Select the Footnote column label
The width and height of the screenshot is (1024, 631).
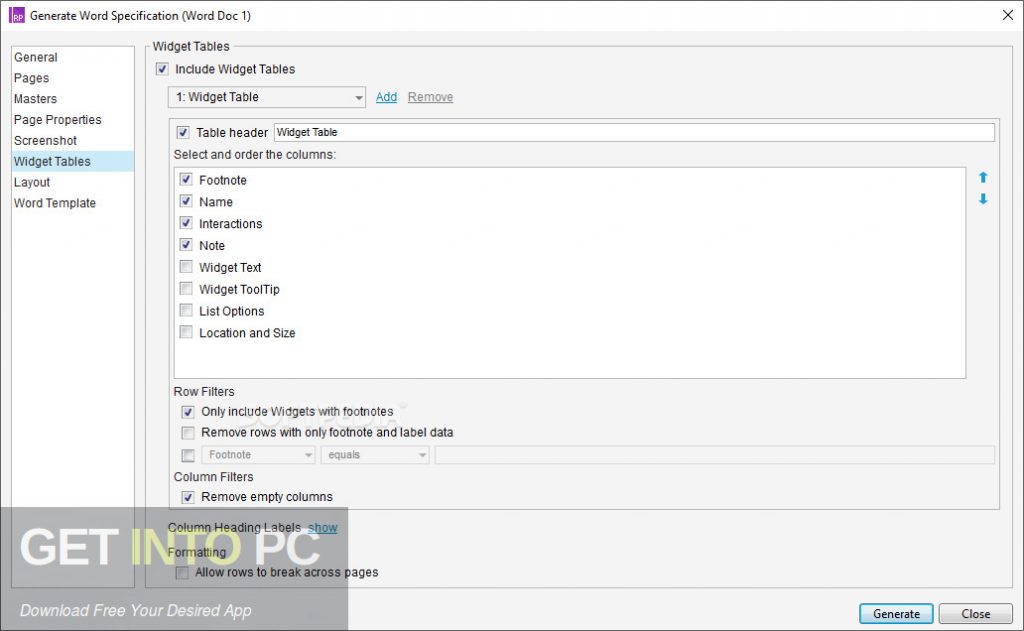click(x=223, y=180)
